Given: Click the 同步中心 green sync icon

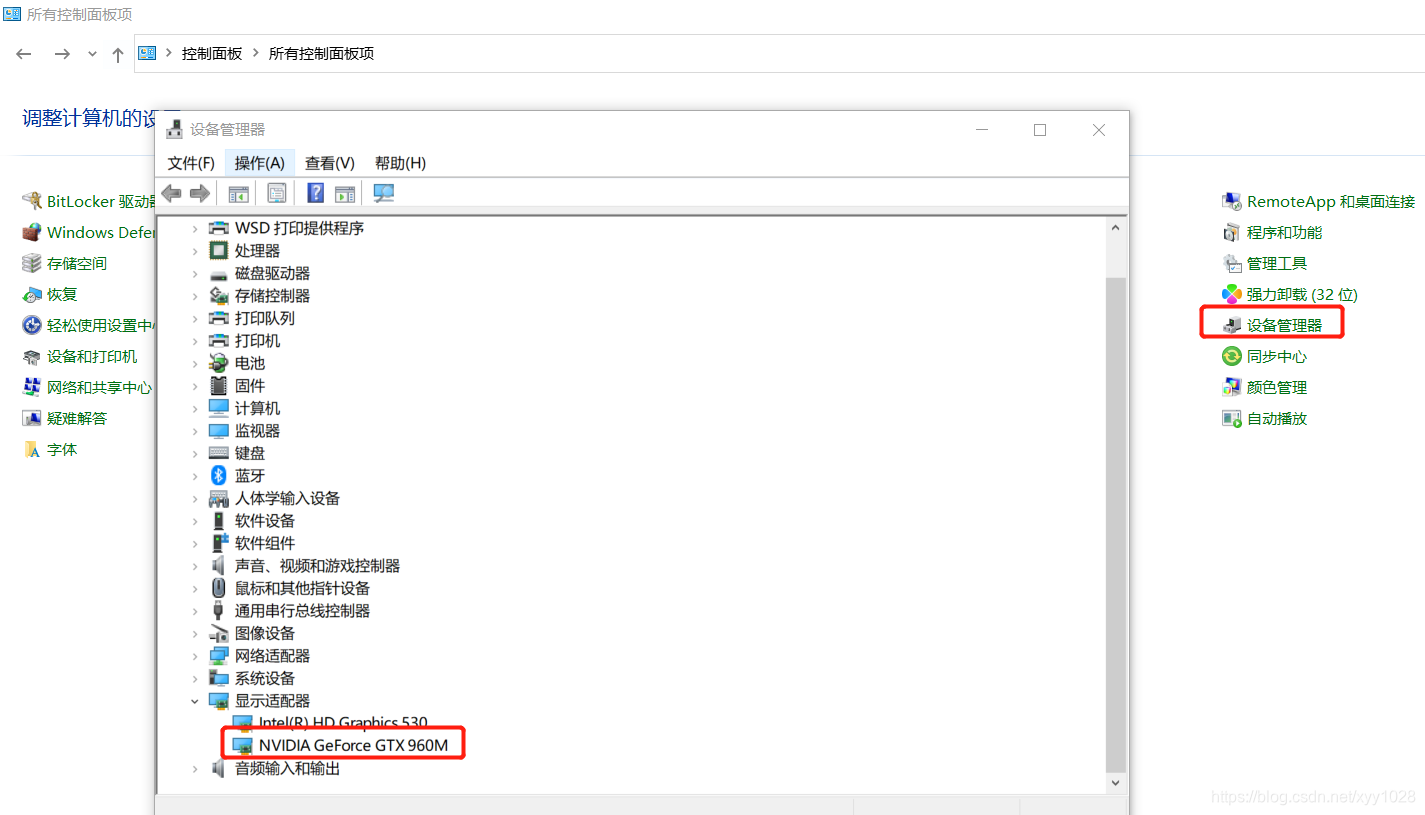Looking at the screenshot, I should click(1232, 357).
